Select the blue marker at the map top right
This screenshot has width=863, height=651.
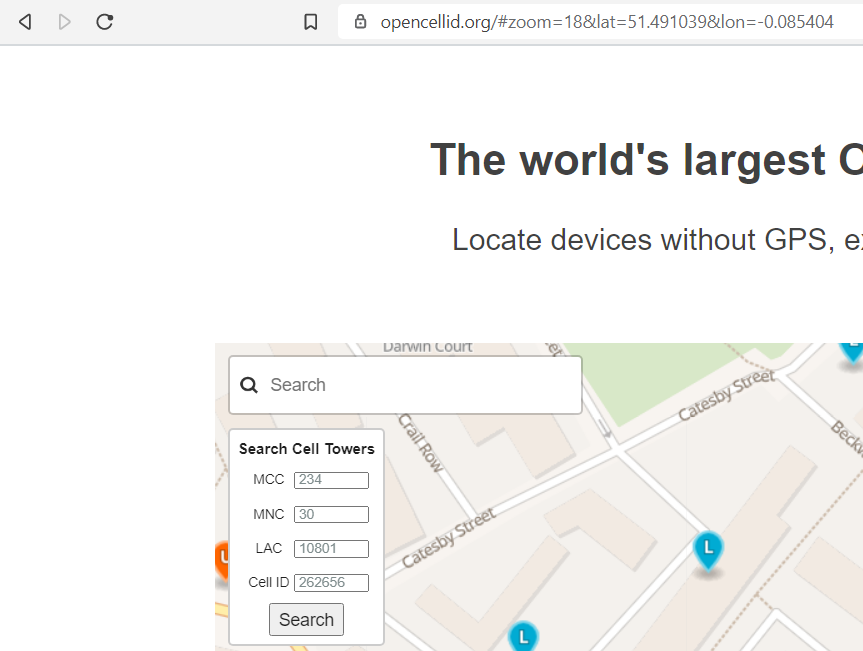852,352
